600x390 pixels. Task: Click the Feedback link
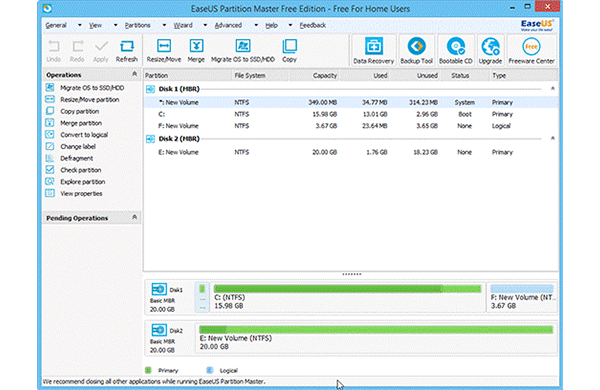coord(313,25)
